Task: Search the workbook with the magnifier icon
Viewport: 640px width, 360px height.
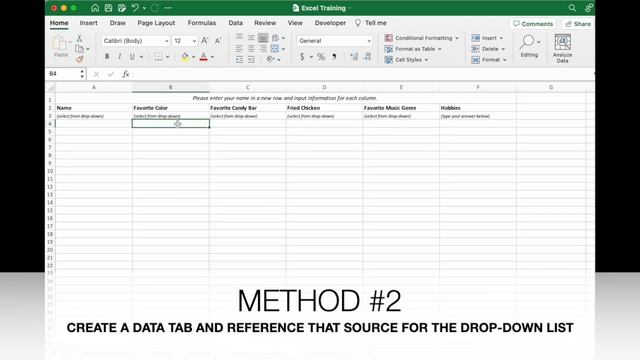Action: [572, 8]
